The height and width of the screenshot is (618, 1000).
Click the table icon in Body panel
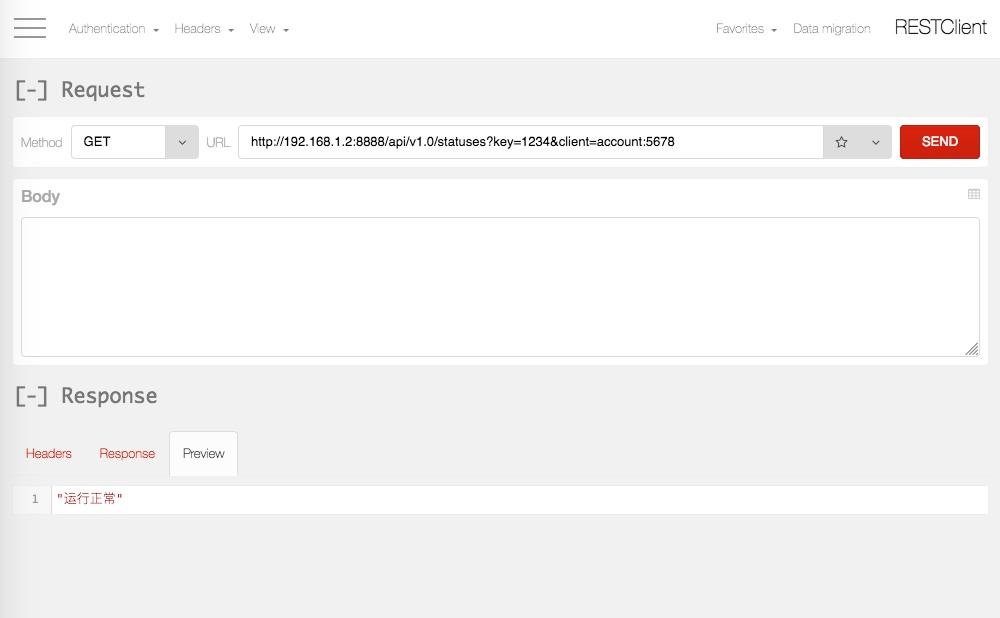point(974,194)
